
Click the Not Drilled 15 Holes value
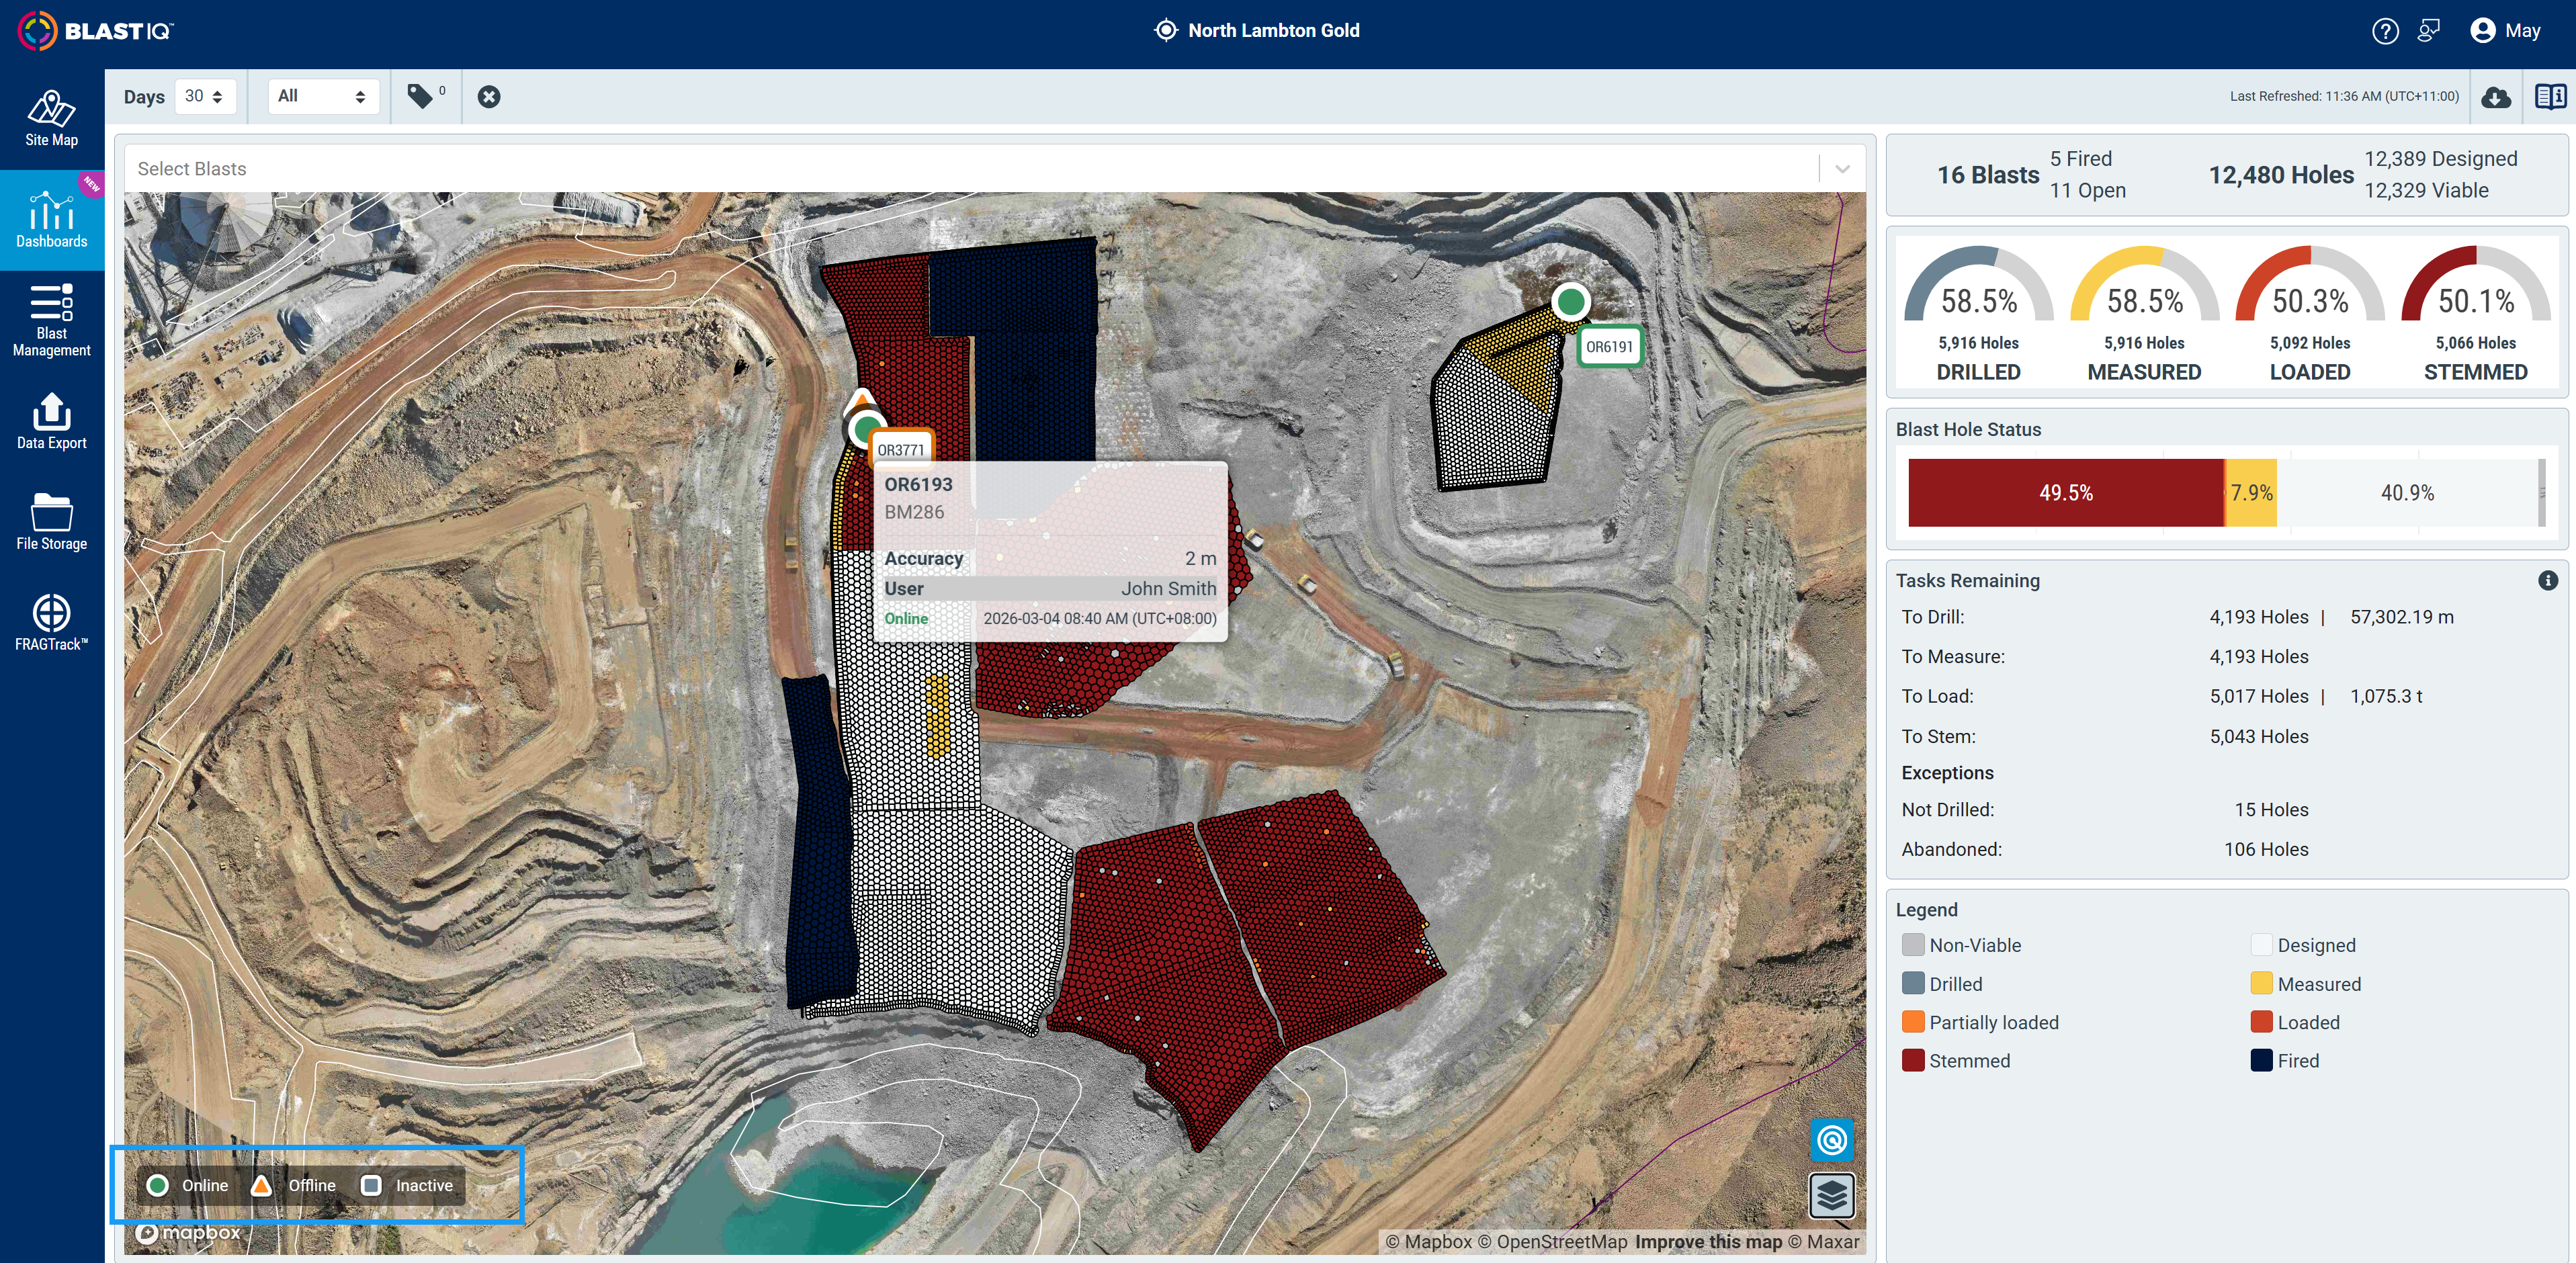tap(2271, 810)
